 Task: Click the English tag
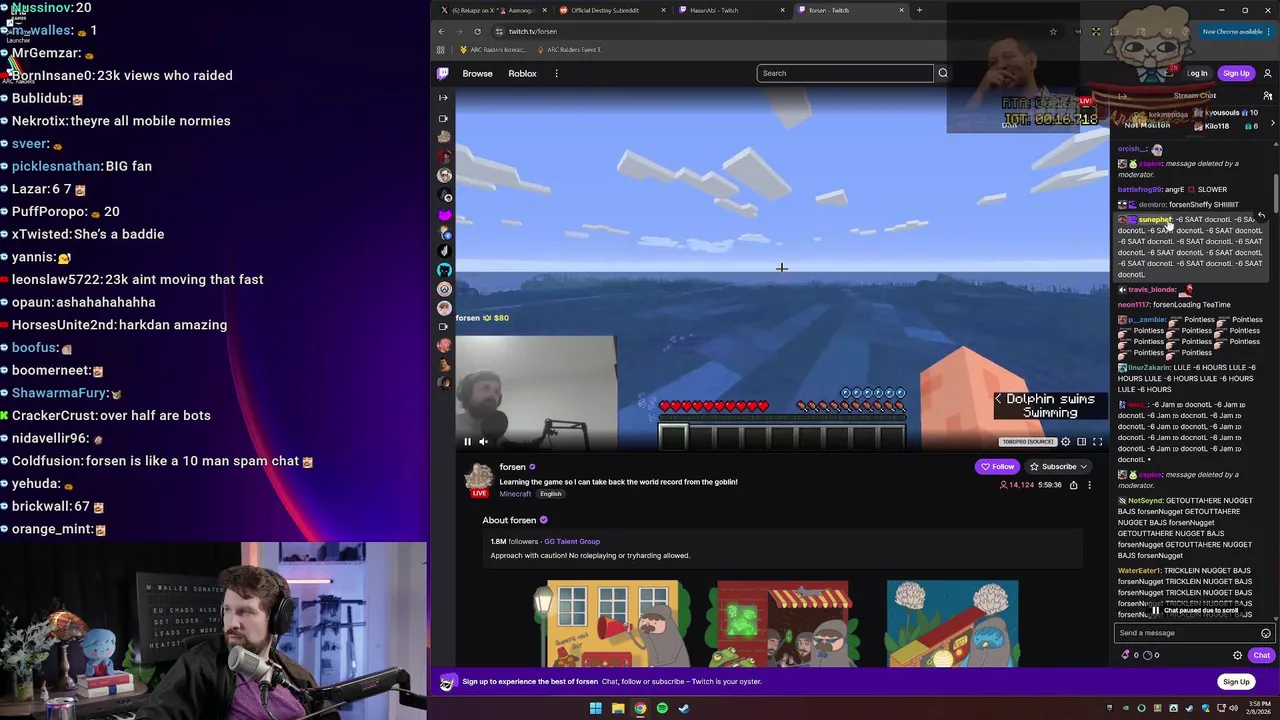[x=550, y=494]
